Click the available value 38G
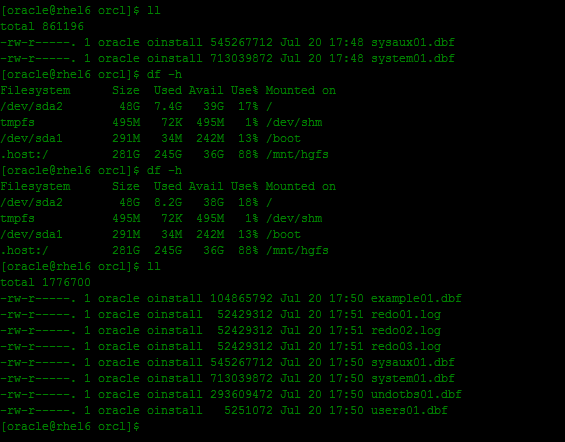The height and width of the screenshot is (442, 565). coord(213,202)
